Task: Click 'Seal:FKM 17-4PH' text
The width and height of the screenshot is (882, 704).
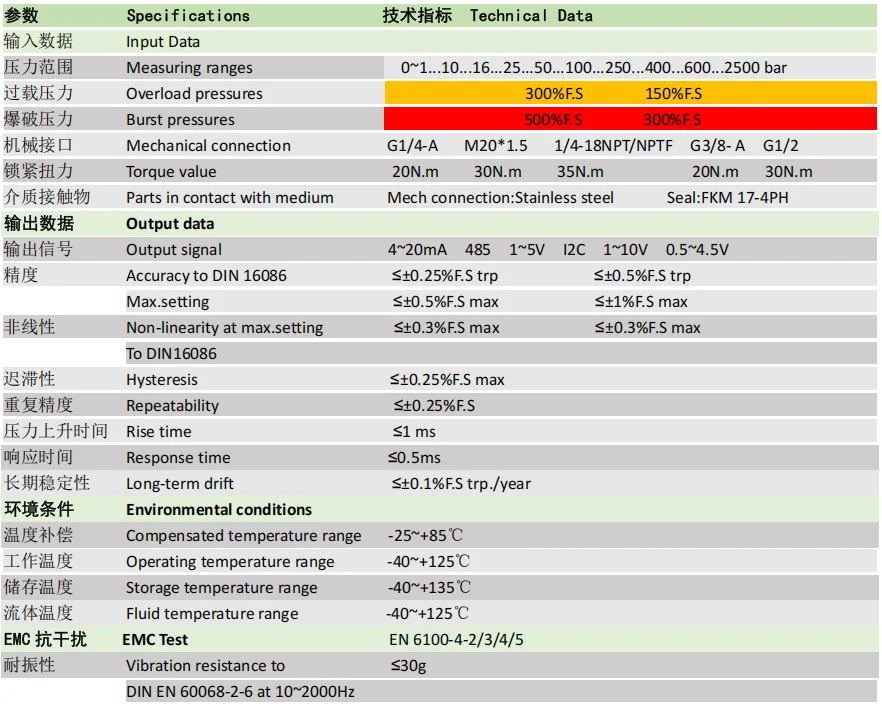Action: coord(728,198)
